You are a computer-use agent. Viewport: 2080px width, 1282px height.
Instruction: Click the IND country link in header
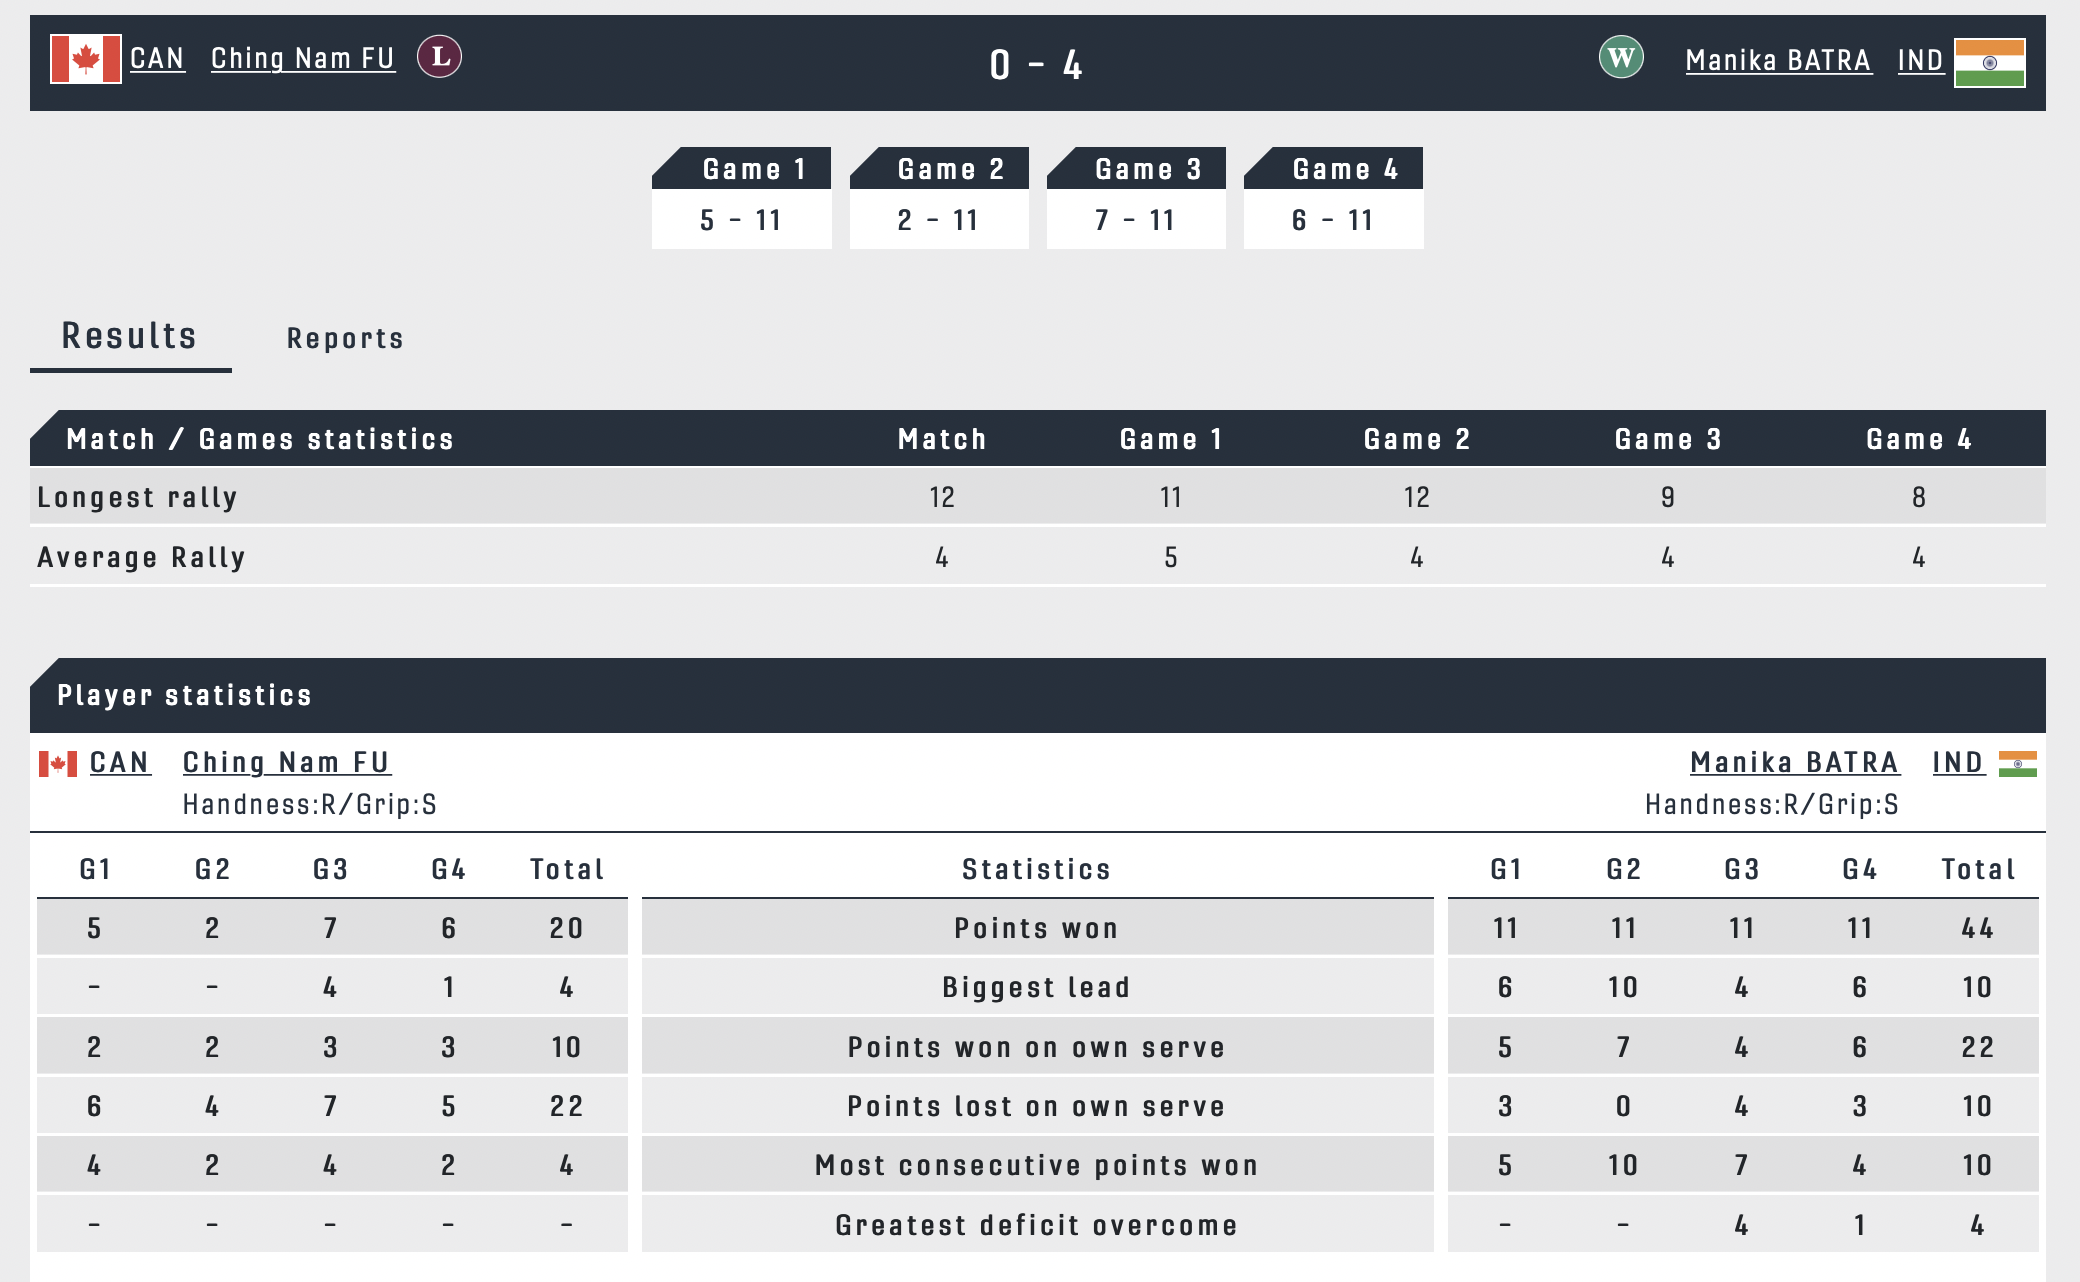pyautogui.click(x=1920, y=61)
